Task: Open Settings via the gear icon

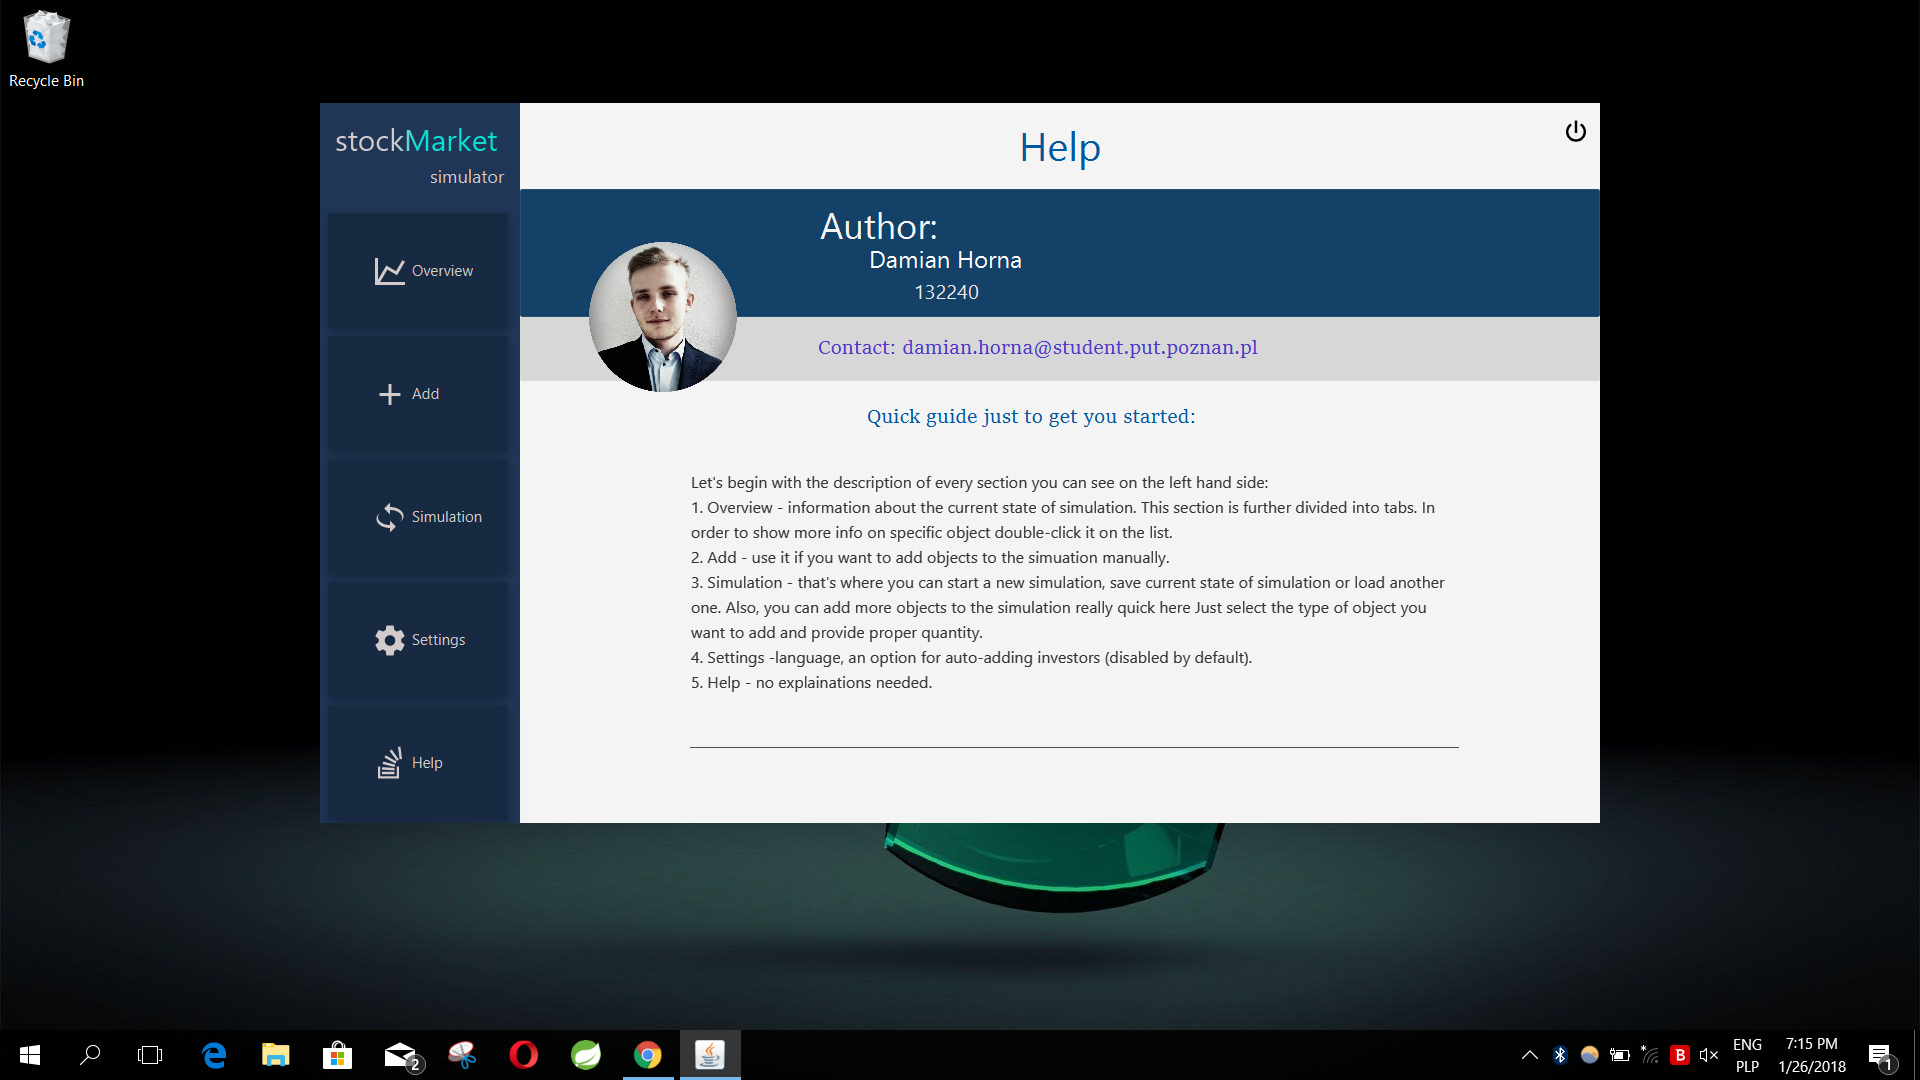Action: pyautogui.click(x=389, y=640)
